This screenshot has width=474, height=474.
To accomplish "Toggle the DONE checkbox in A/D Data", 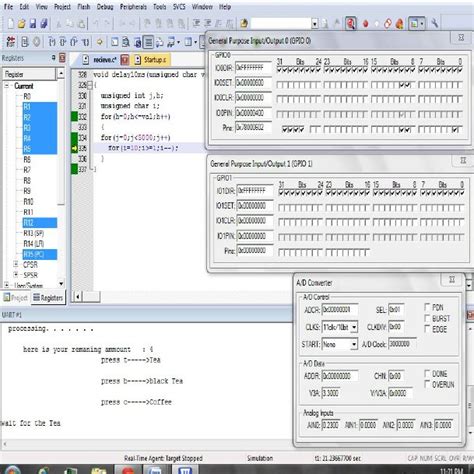I will pyautogui.click(x=427, y=373).
